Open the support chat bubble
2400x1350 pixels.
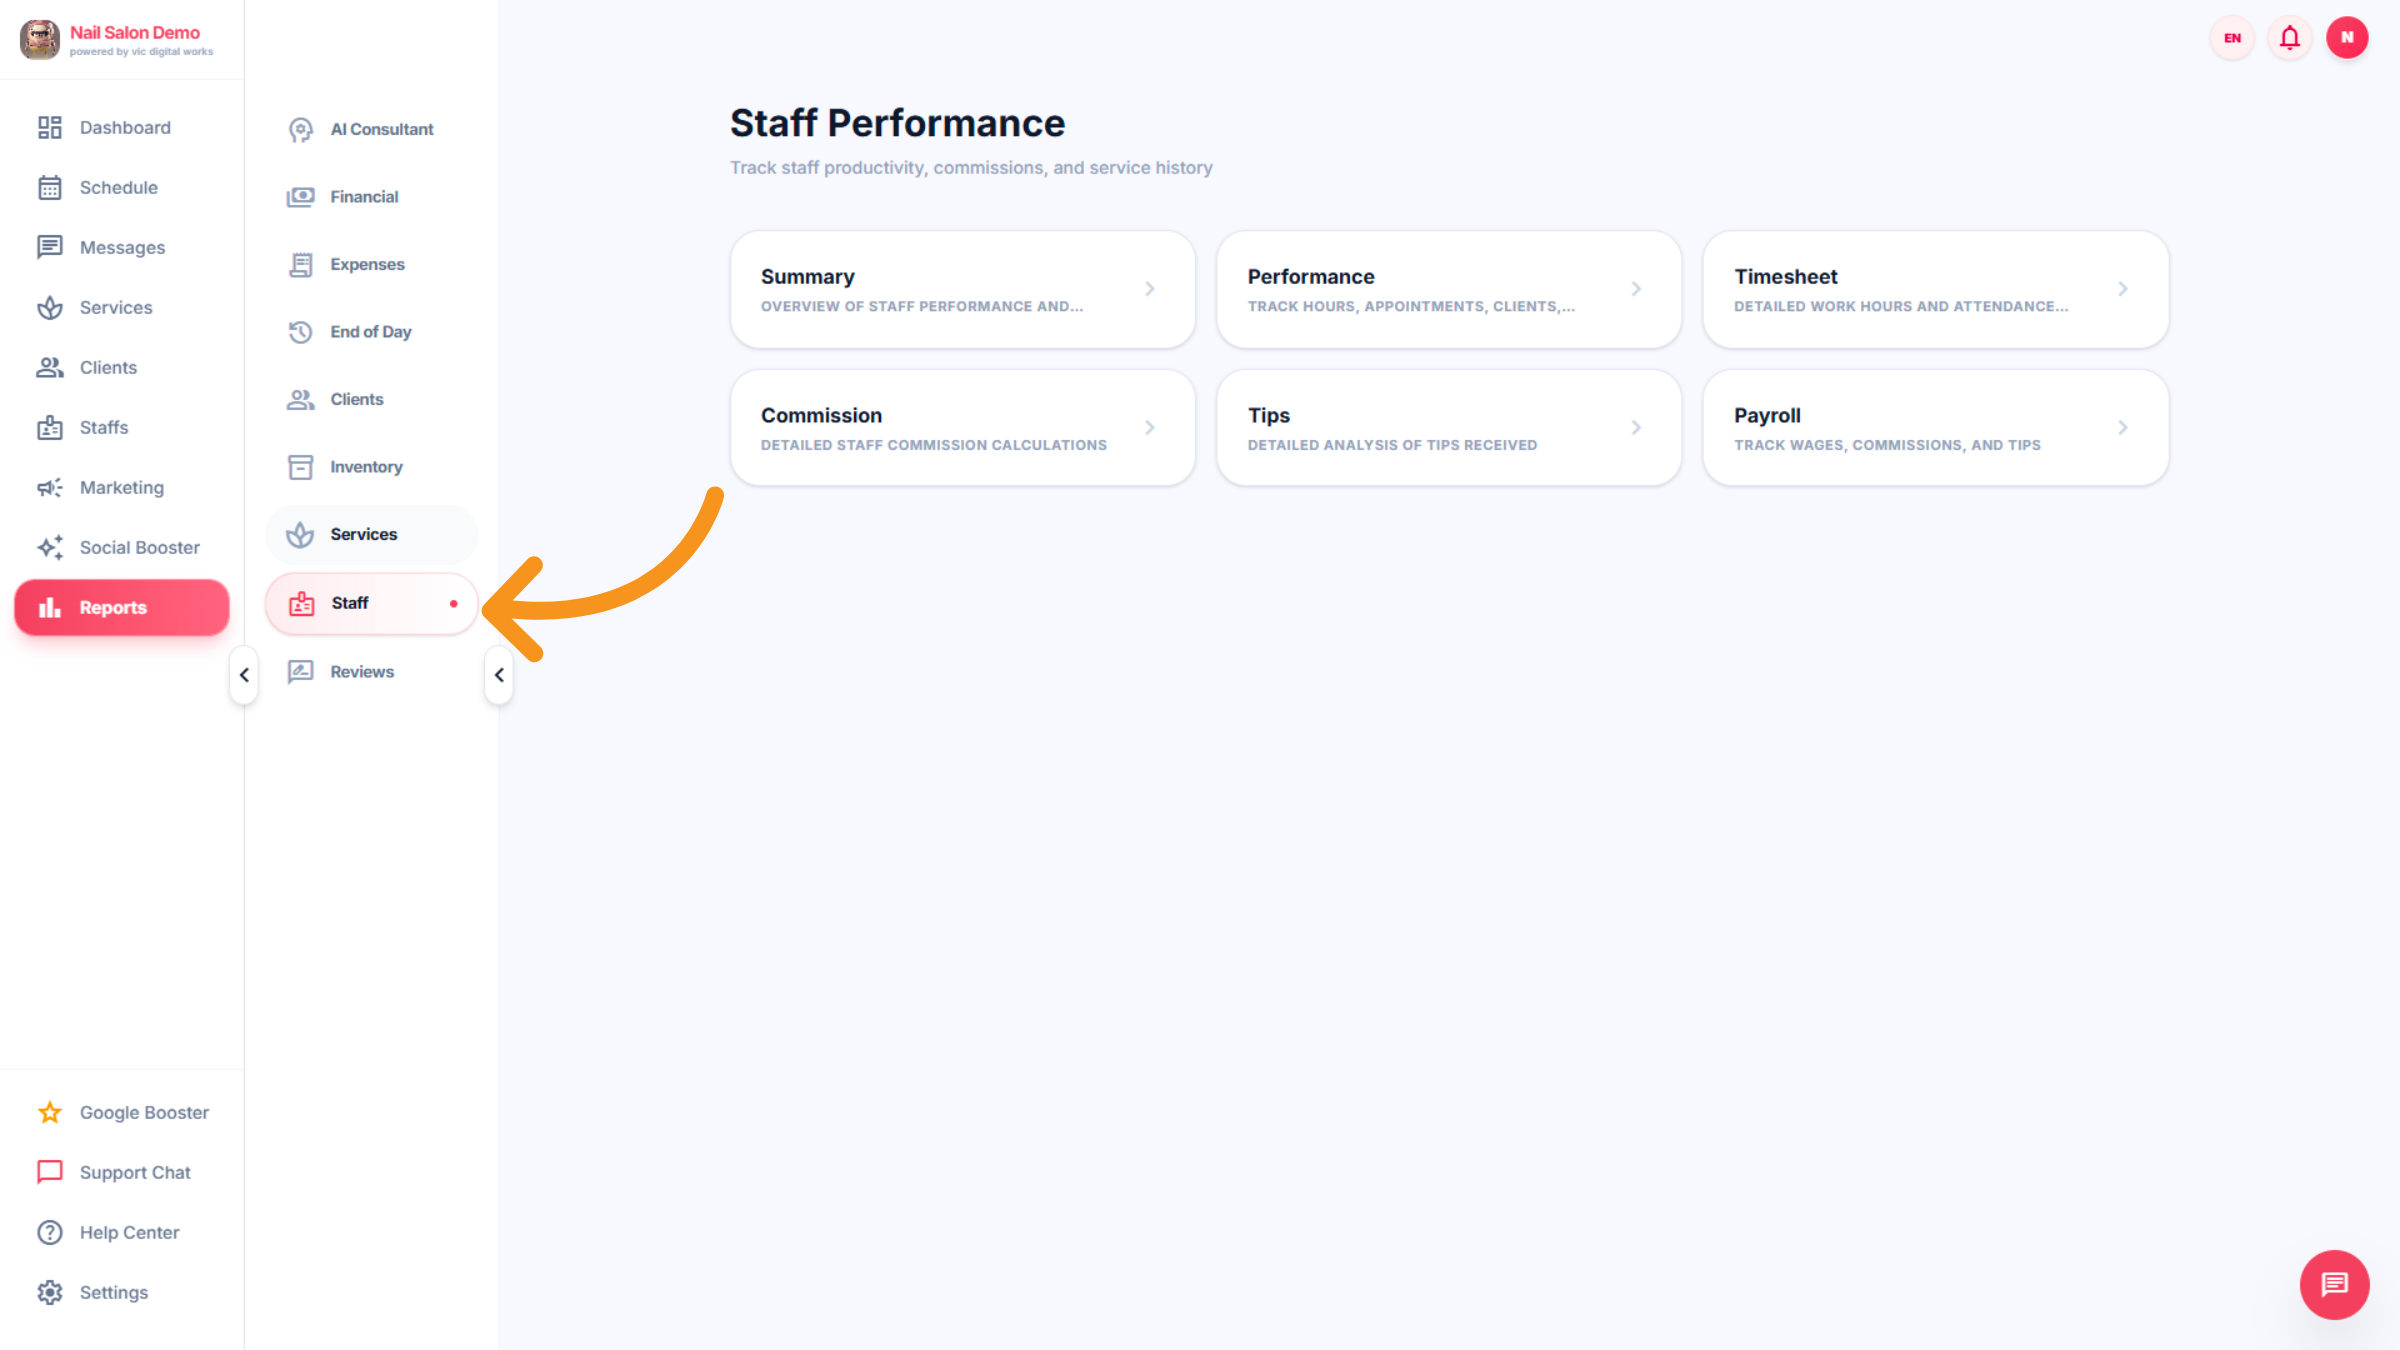pos(2334,1285)
